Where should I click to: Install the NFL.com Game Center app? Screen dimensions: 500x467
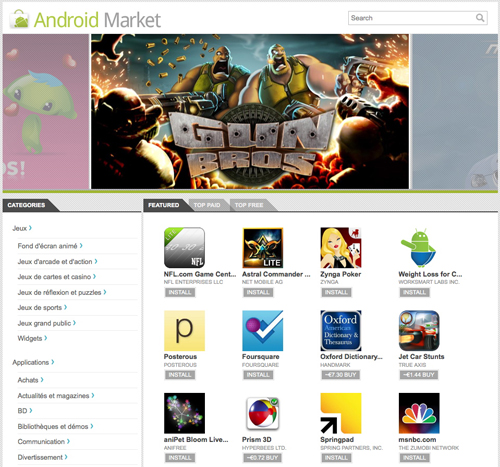pyautogui.click(x=180, y=292)
